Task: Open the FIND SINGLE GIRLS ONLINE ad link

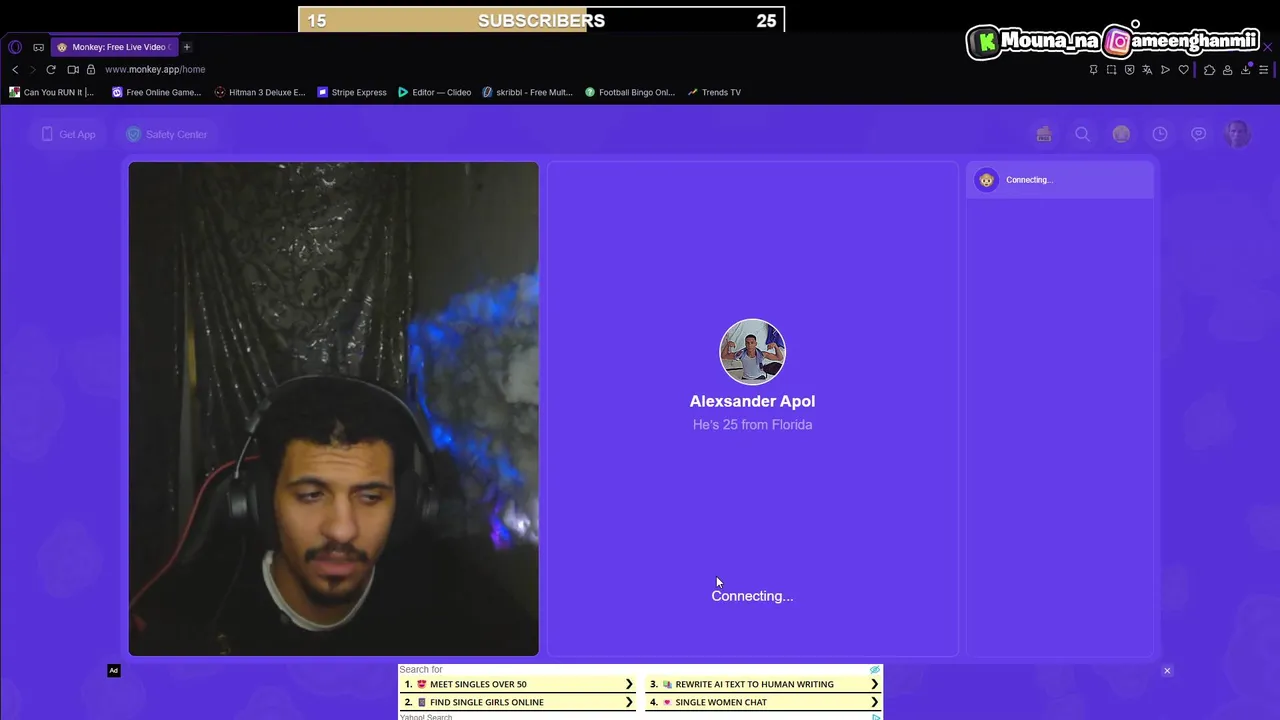Action: click(x=518, y=702)
